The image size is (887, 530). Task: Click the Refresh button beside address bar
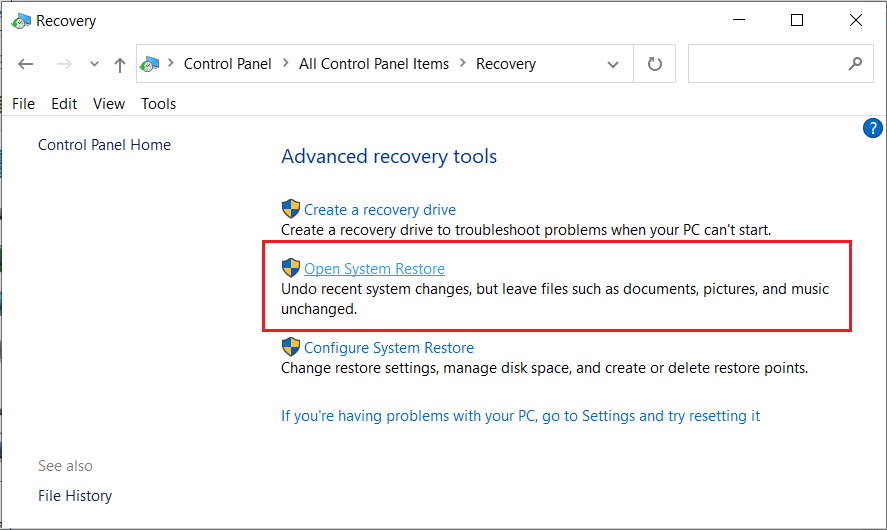pos(655,64)
